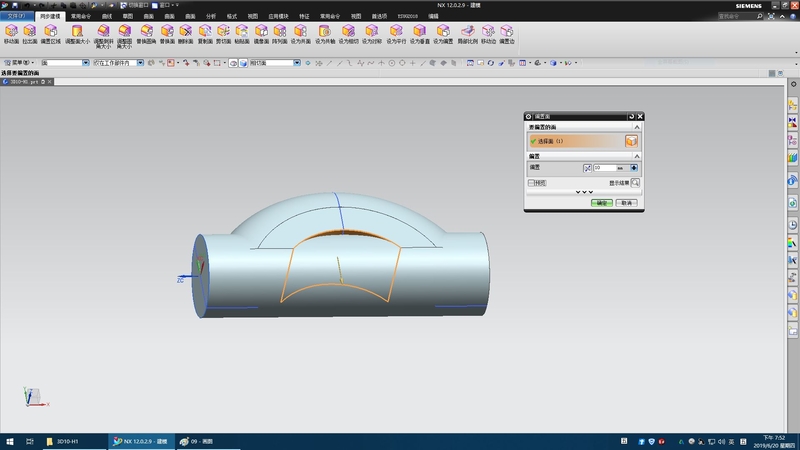This screenshot has width=800, height=450.
Task: Click the select-face cube icon in dialog
Action: [x=631, y=142]
